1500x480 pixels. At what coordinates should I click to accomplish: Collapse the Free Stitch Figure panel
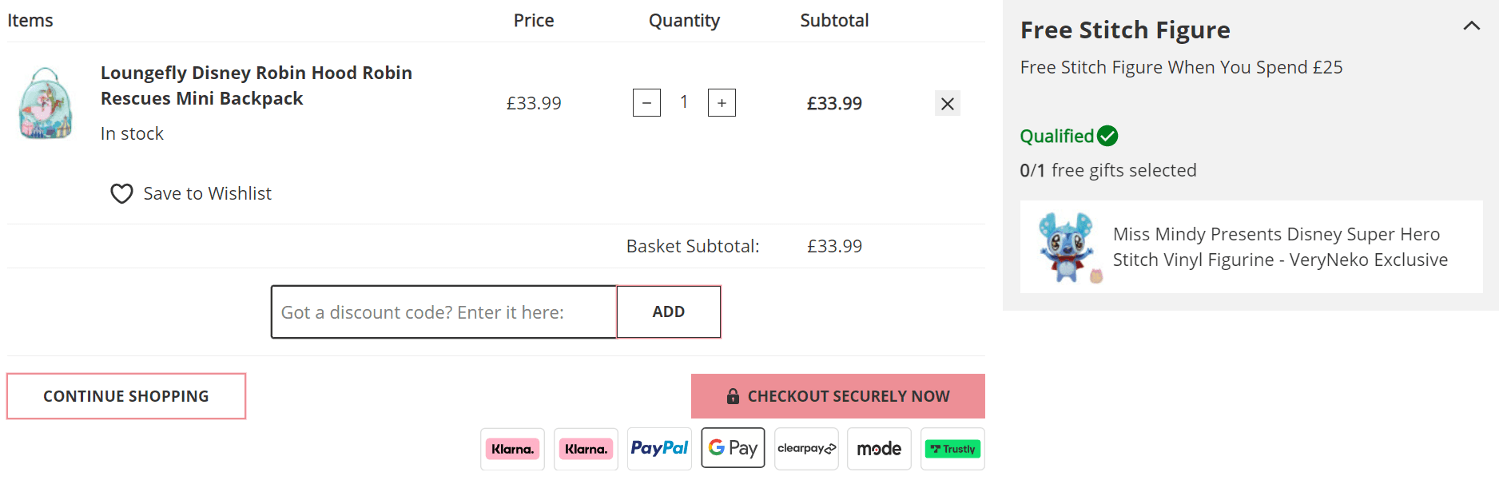click(x=1472, y=26)
